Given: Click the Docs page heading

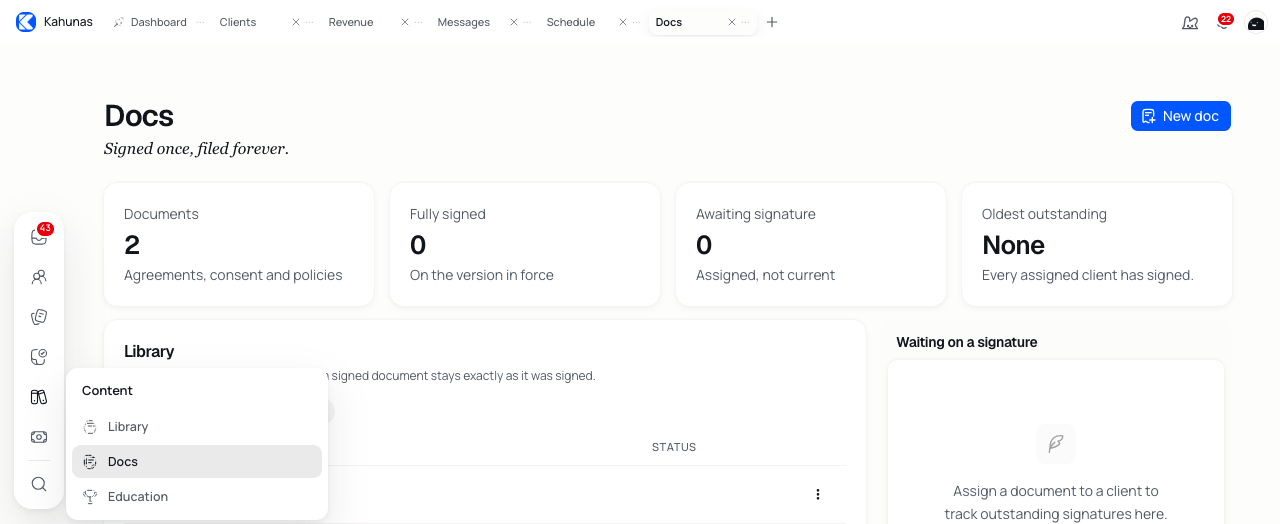Looking at the screenshot, I should [139, 116].
